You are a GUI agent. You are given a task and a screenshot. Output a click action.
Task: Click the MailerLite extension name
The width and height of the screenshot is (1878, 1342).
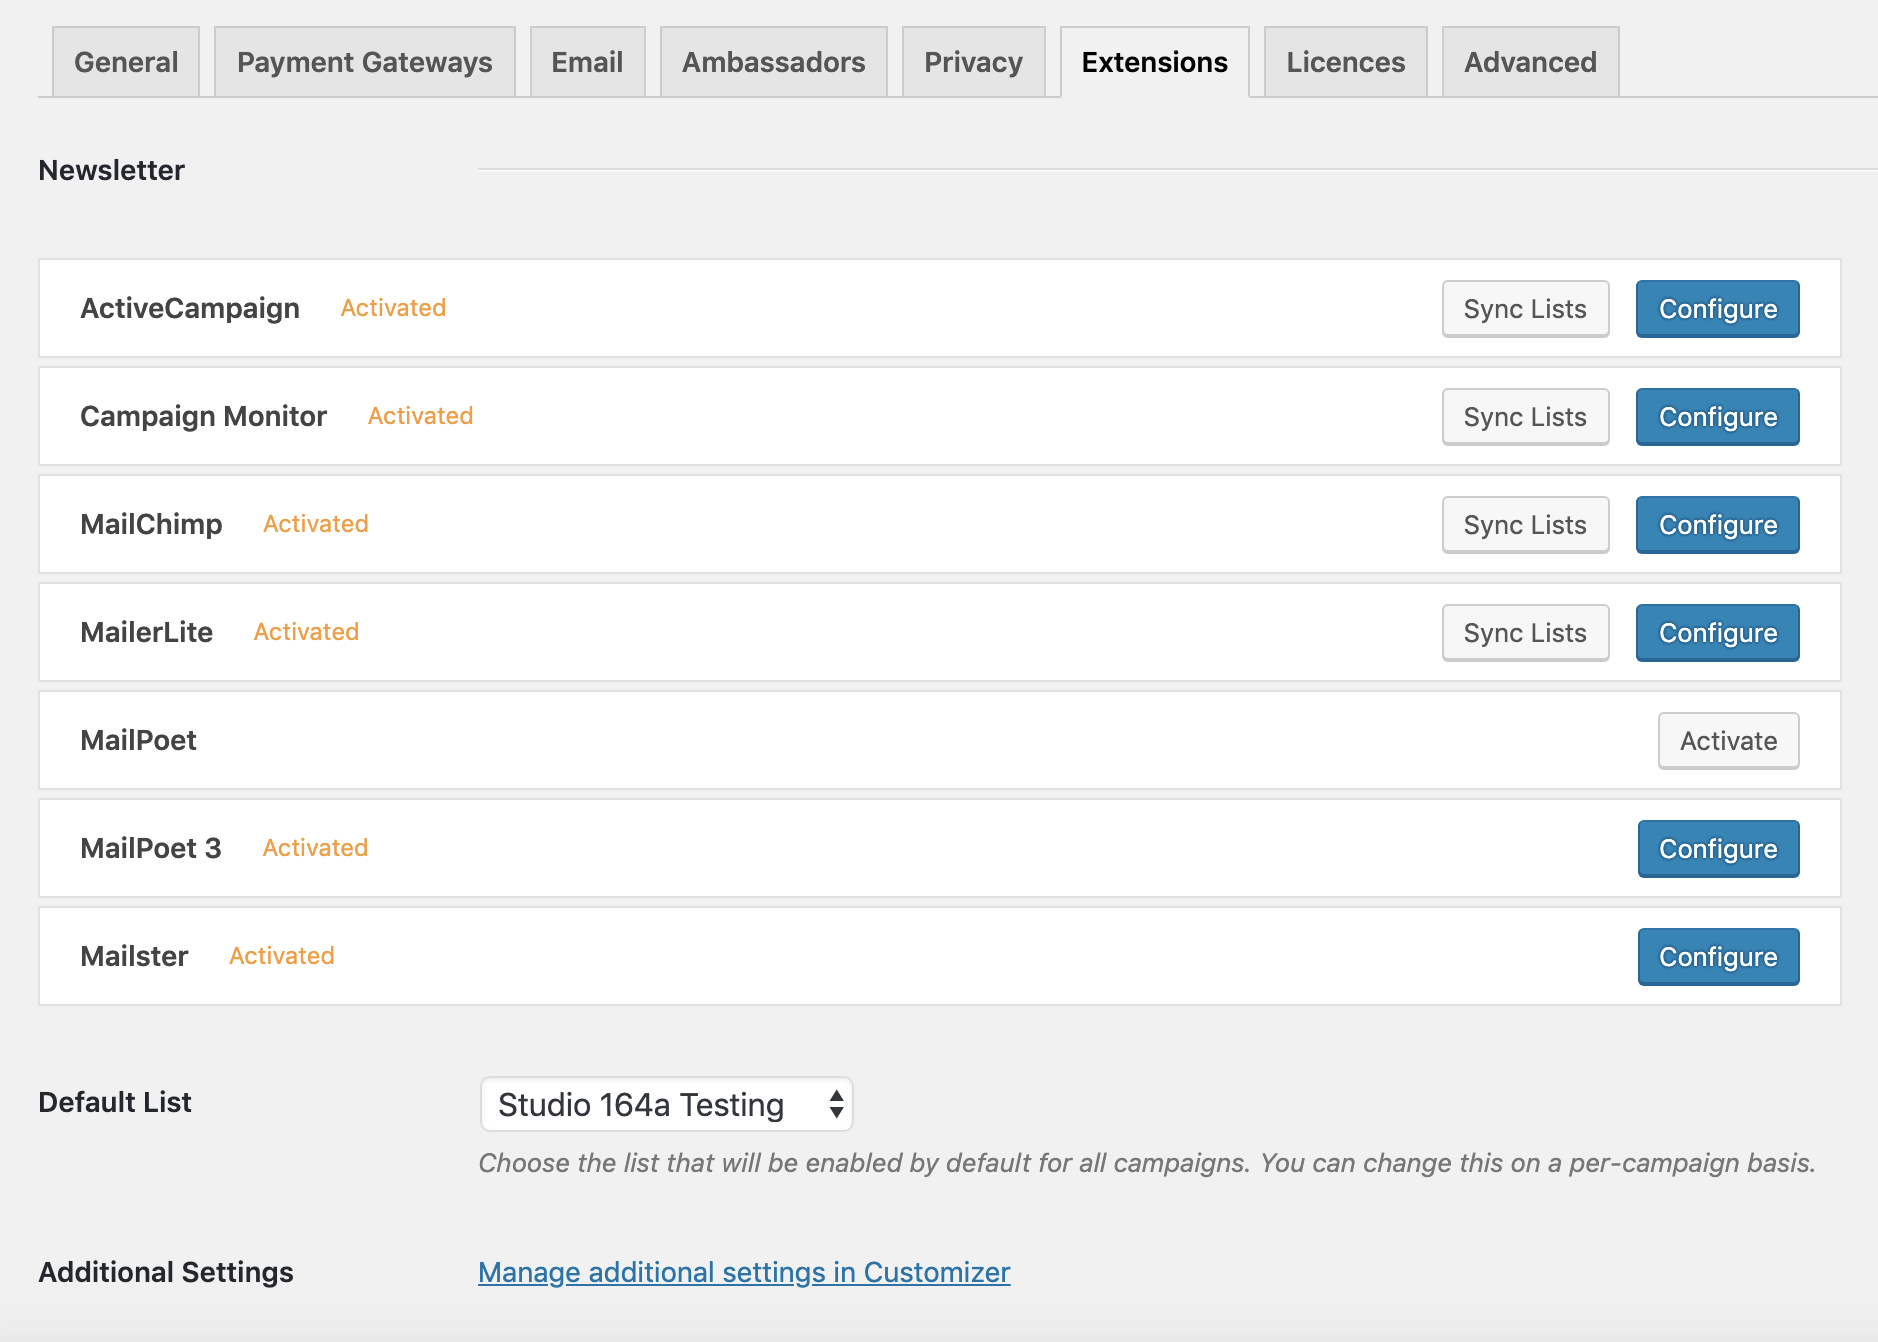click(146, 632)
